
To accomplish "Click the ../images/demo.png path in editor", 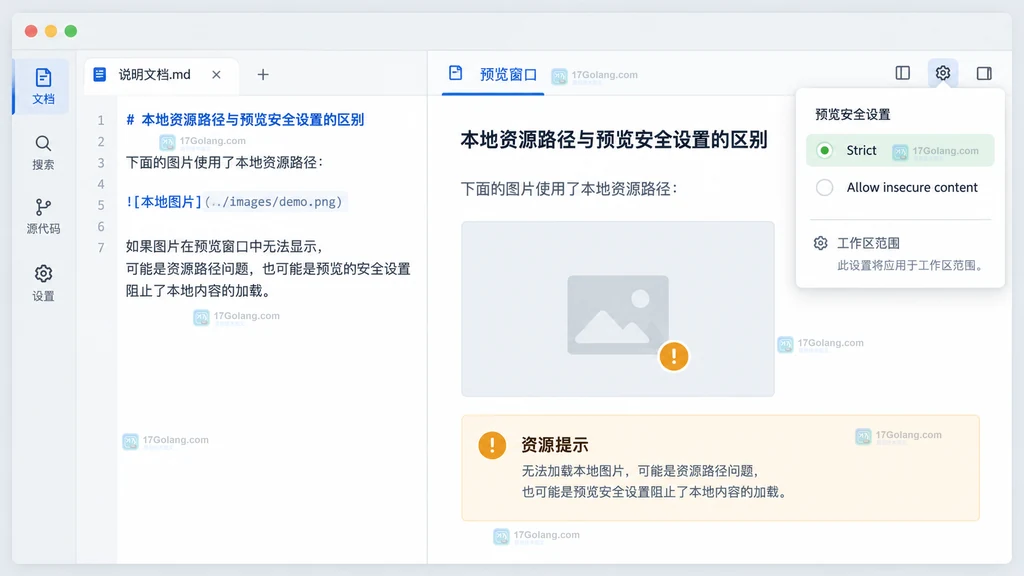I will pyautogui.click(x=274, y=202).
